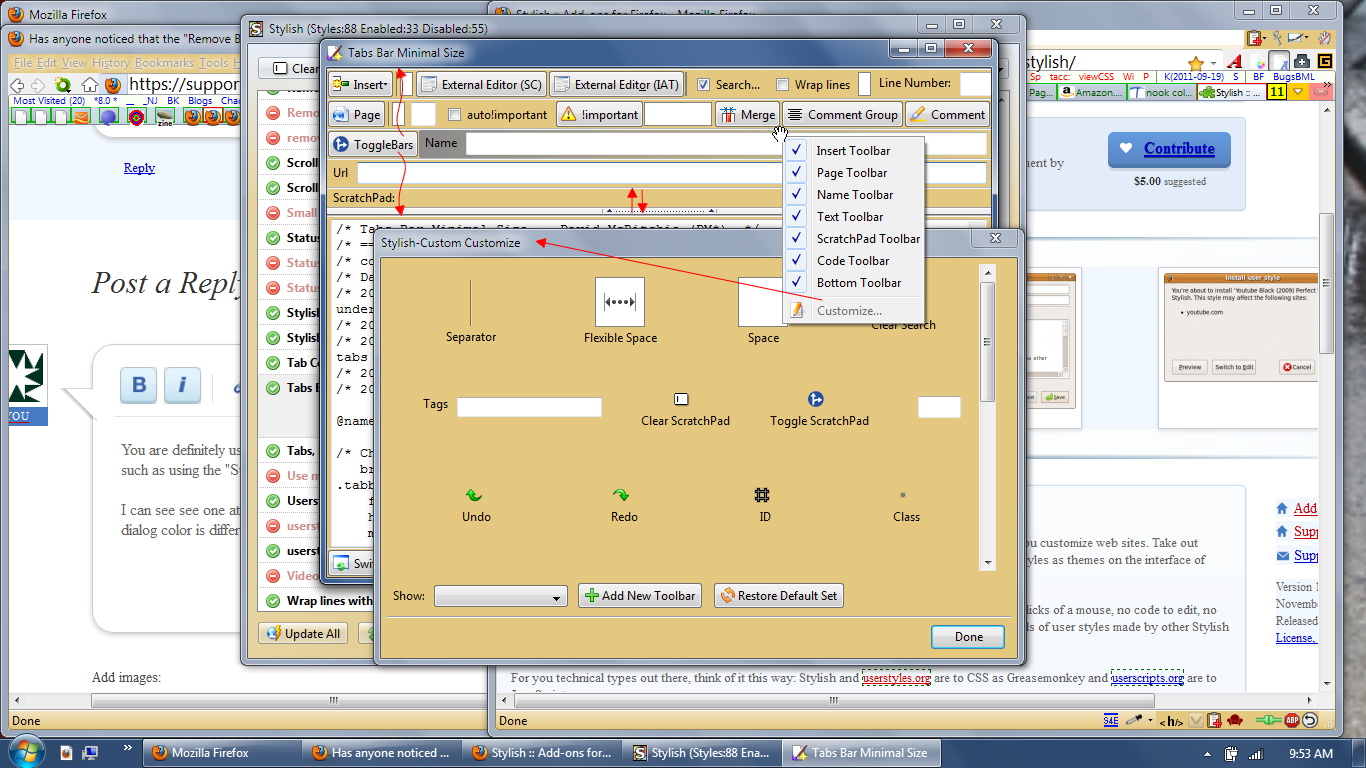Click Update All in Stylish manager
This screenshot has width=1366, height=768.
tap(303, 634)
